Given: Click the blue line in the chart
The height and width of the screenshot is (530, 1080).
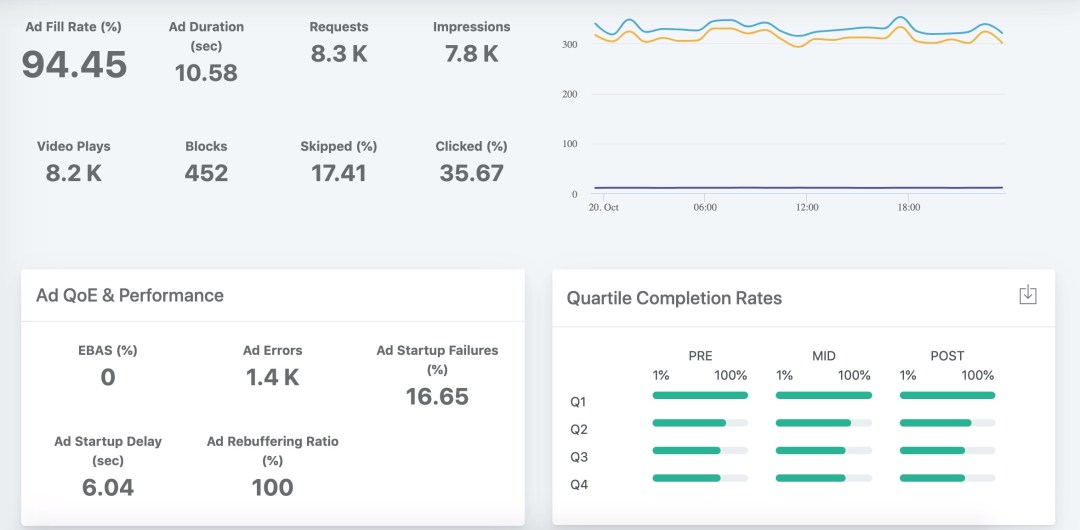Looking at the screenshot, I should coord(799,35).
